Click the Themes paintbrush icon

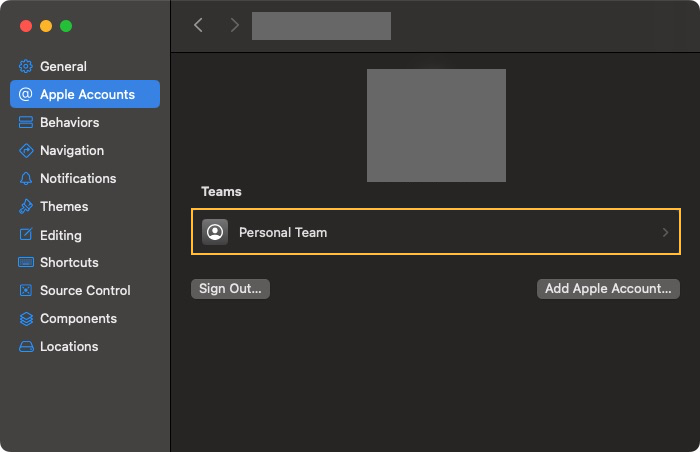[26, 206]
